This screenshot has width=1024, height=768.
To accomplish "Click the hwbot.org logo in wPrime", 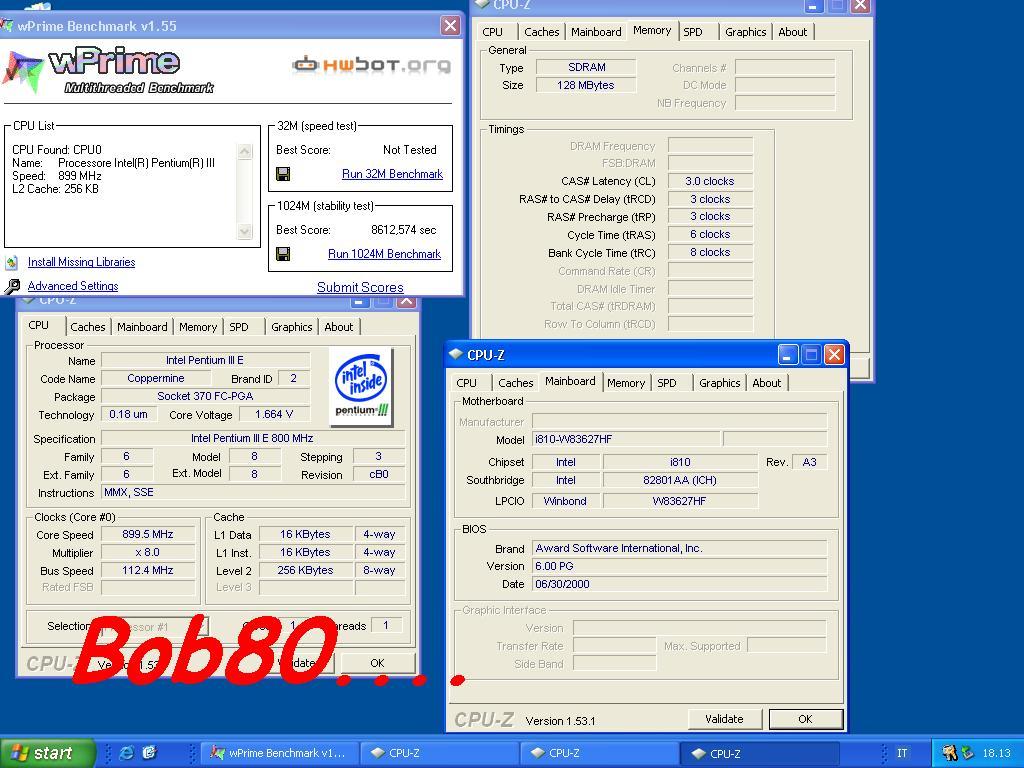I will coord(371,64).
